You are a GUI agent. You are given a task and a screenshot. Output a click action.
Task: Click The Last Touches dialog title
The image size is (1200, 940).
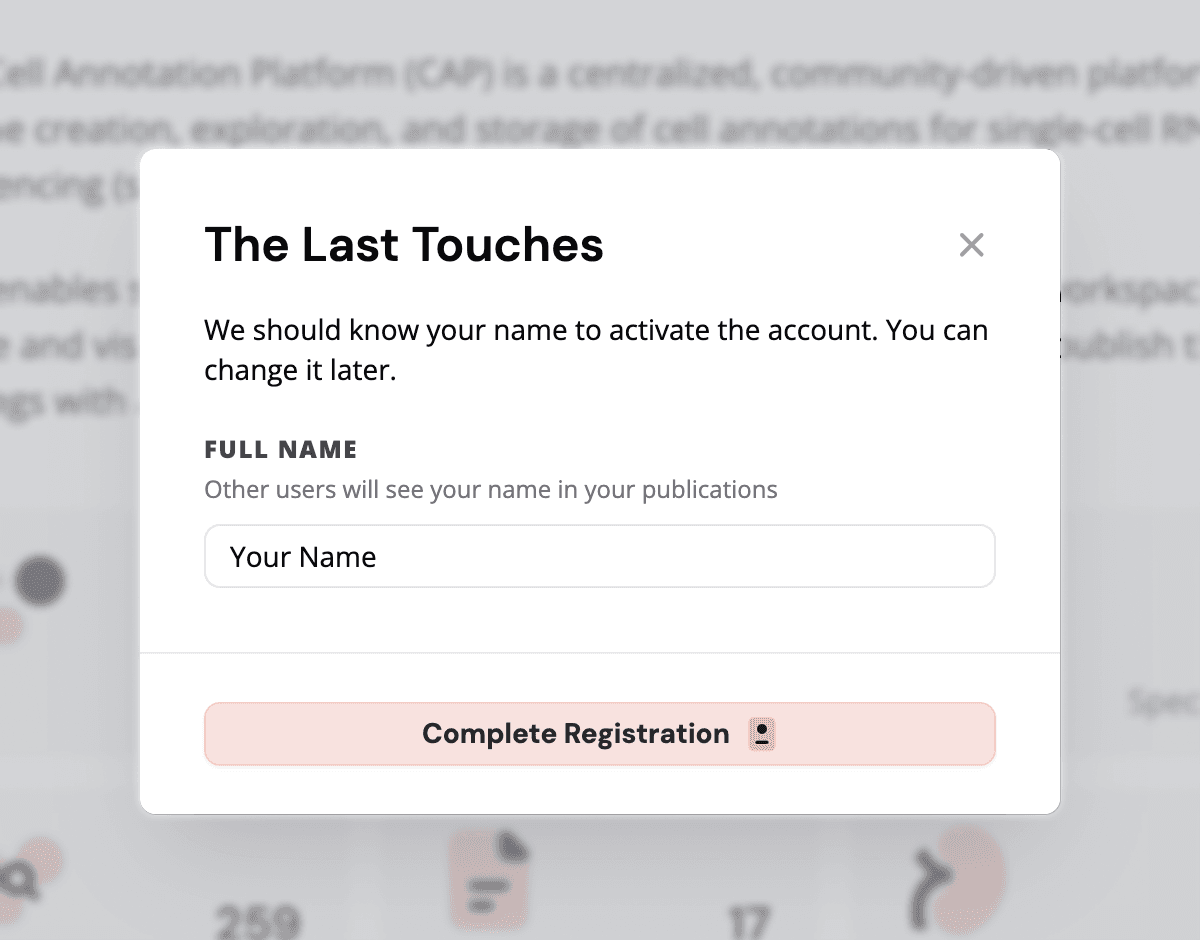[404, 244]
